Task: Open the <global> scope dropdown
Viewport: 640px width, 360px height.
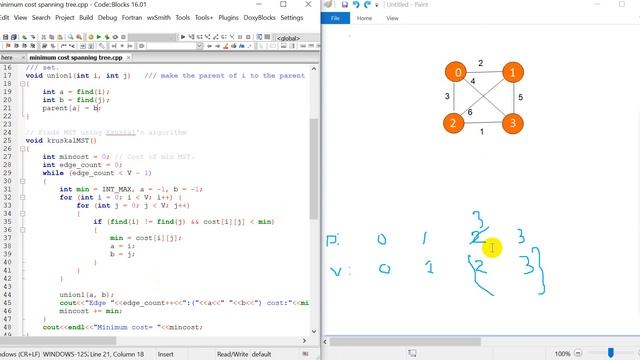Action: point(297,38)
